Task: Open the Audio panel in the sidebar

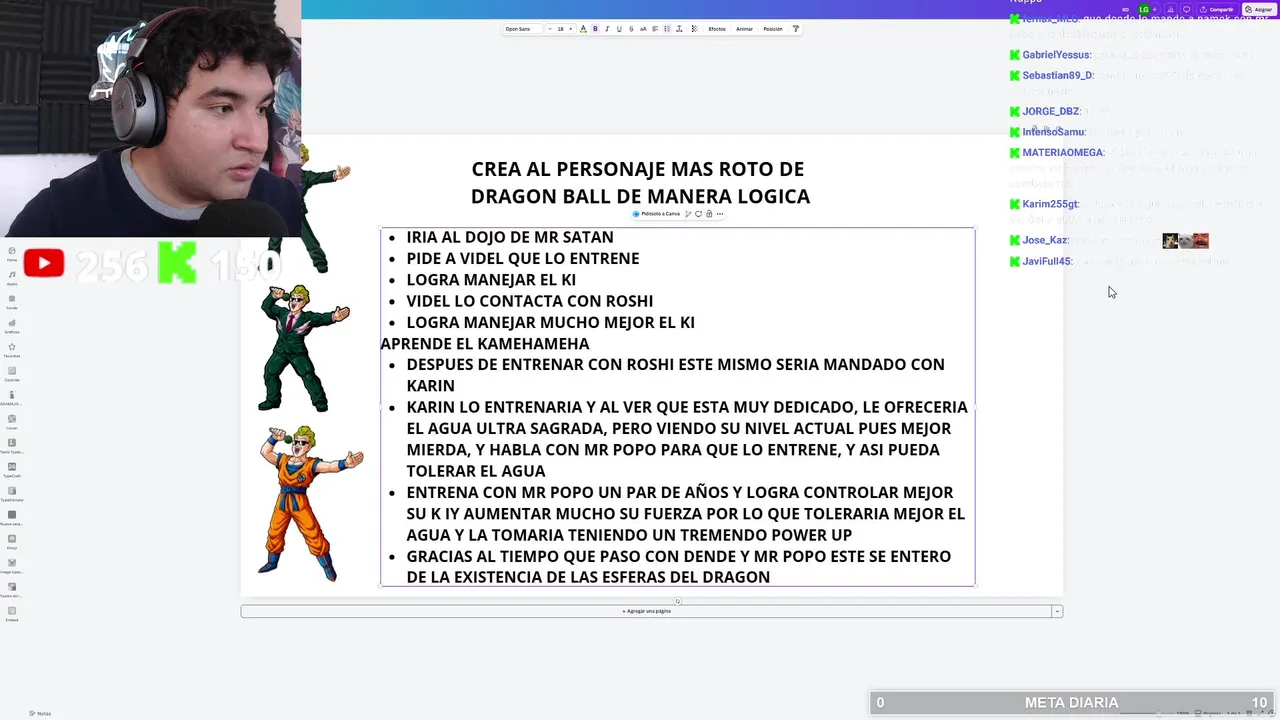Action: tap(12, 278)
